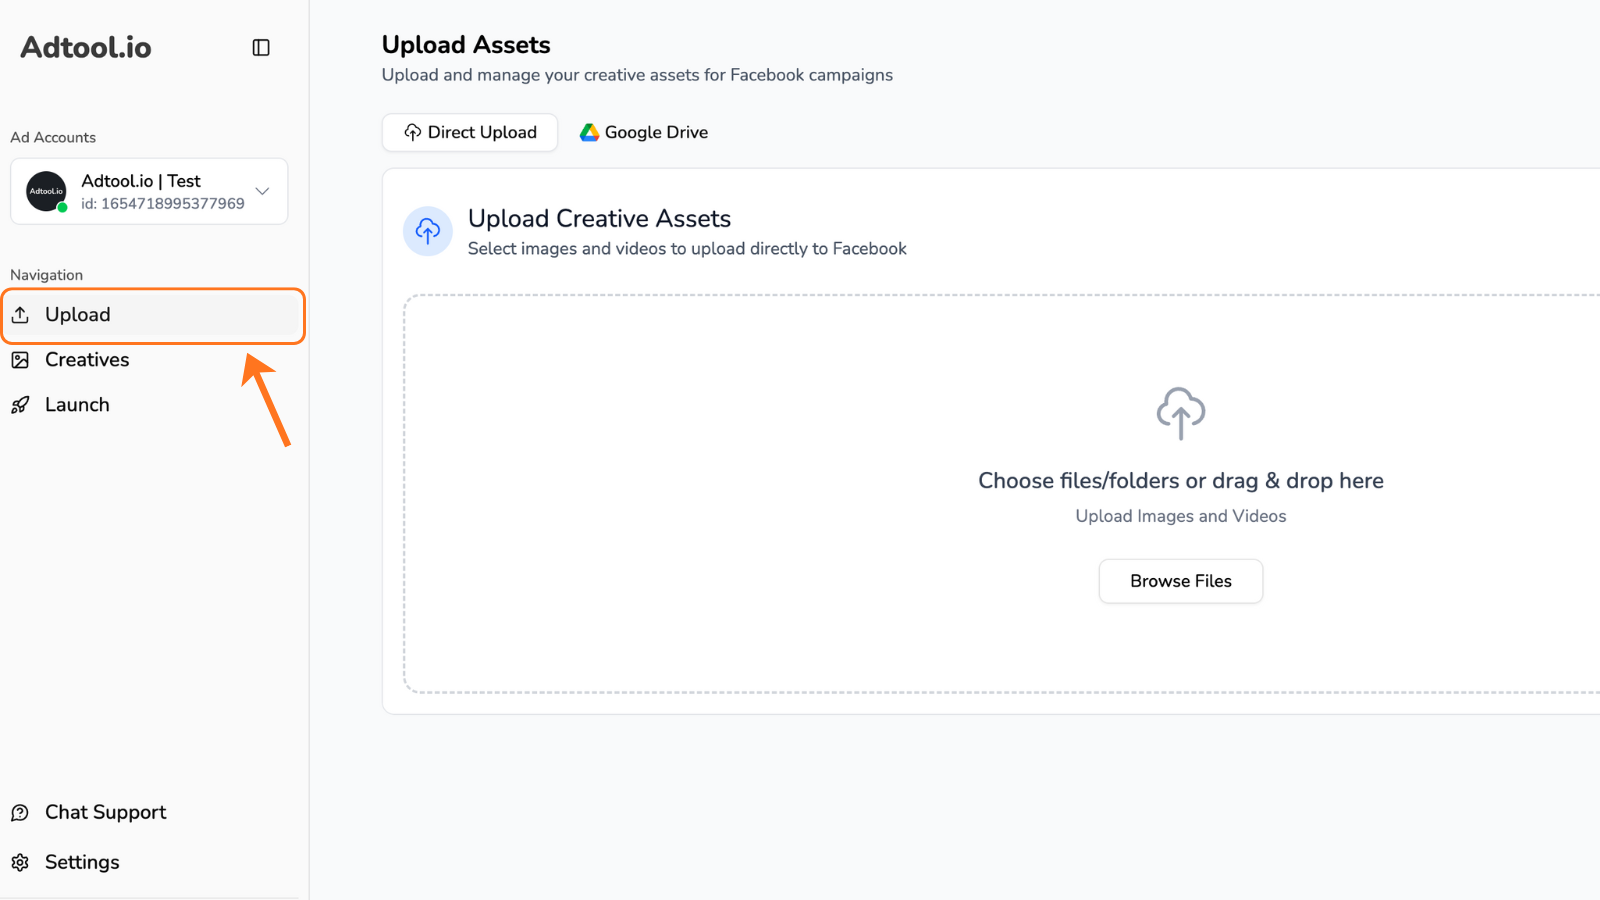Click the rocket icon next to Launch
This screenshot has width=1600, height=900.
point(22,404)
